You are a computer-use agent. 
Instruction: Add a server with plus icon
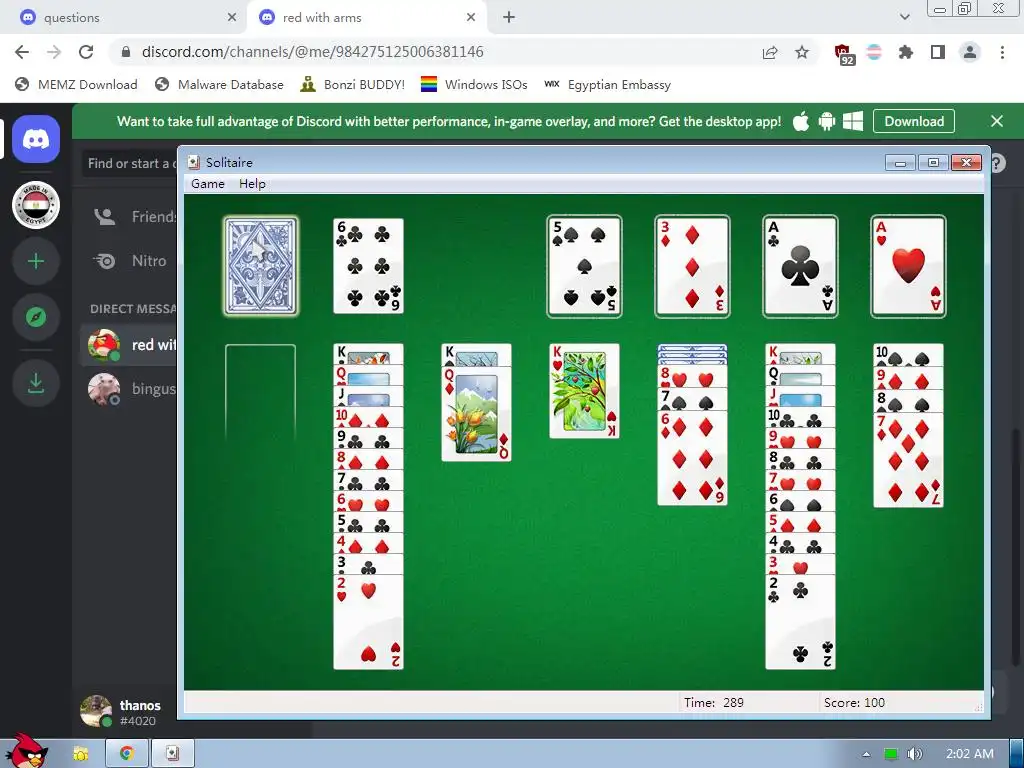[36, 261]
